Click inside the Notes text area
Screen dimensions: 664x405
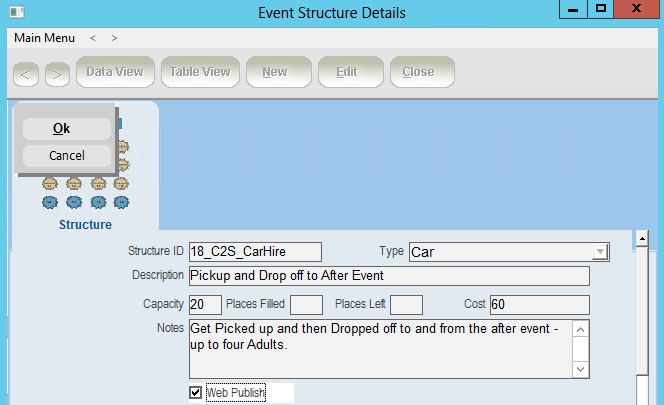coord(381,349)
